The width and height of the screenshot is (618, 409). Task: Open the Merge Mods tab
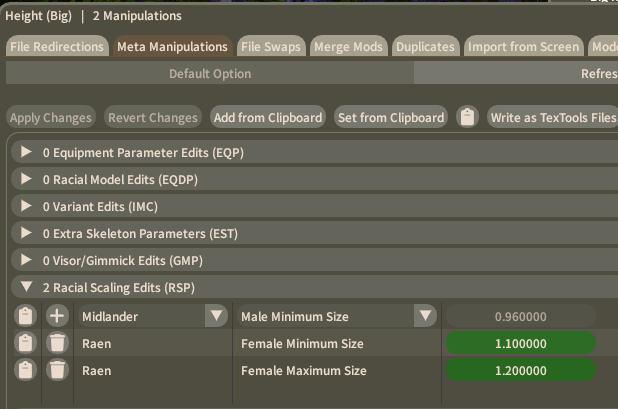coord(348,46)
